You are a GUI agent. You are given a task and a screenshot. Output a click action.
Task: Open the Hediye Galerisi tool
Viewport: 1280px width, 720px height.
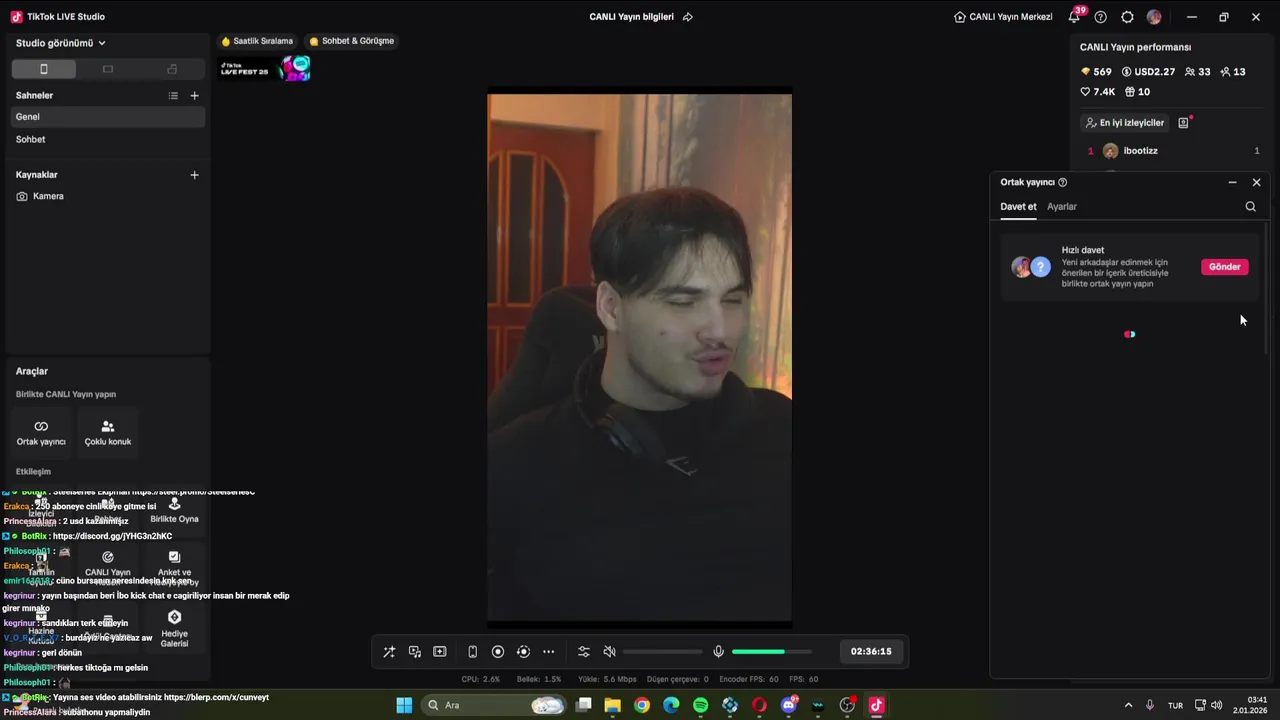tap(174, 628)
